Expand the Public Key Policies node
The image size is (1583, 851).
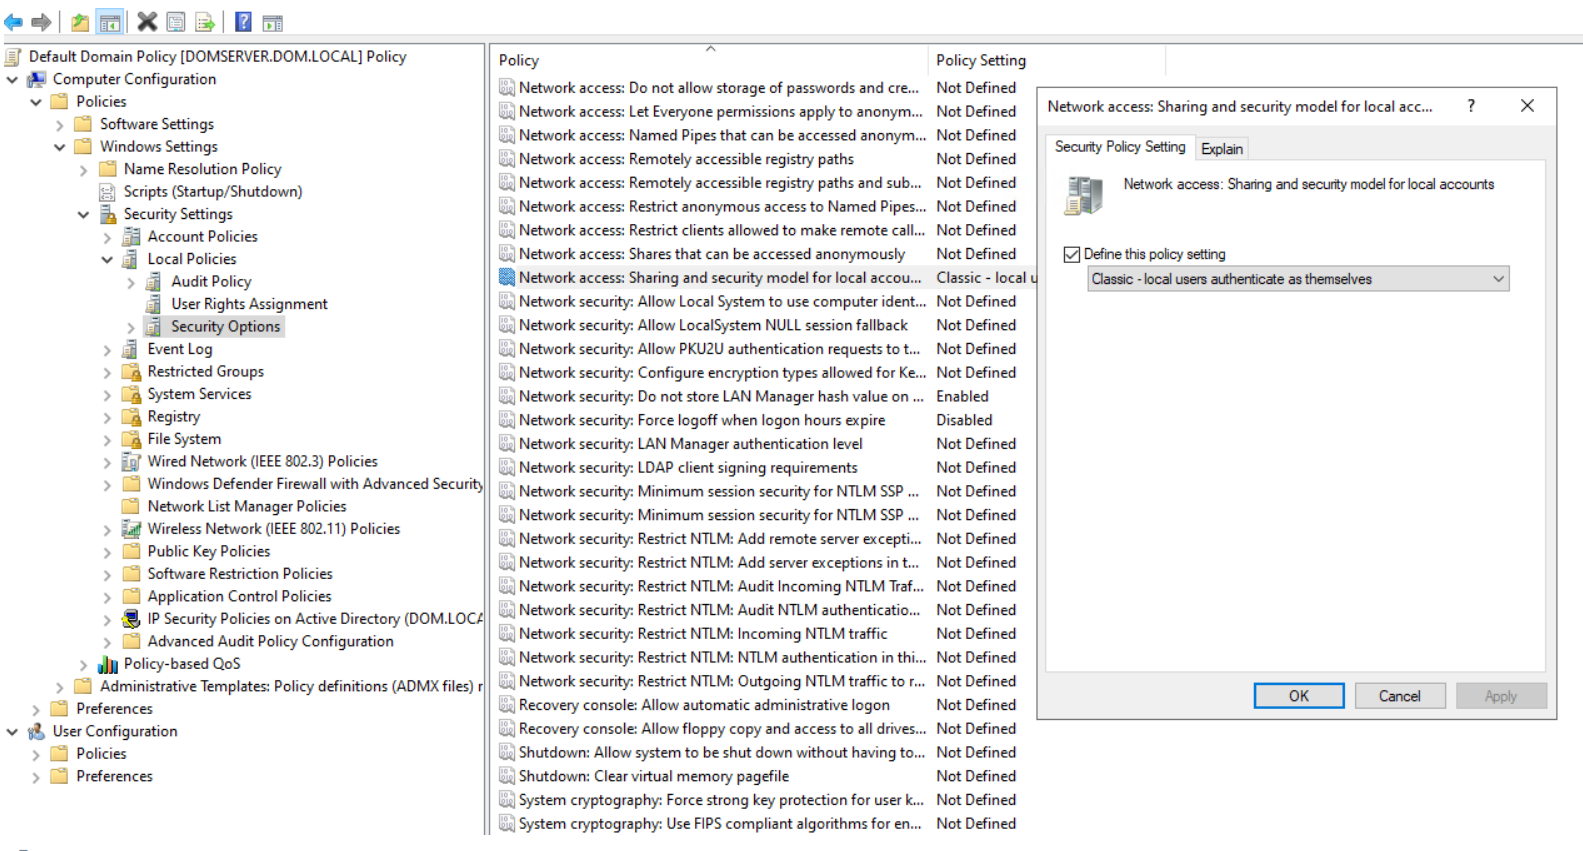pos(107,553)
